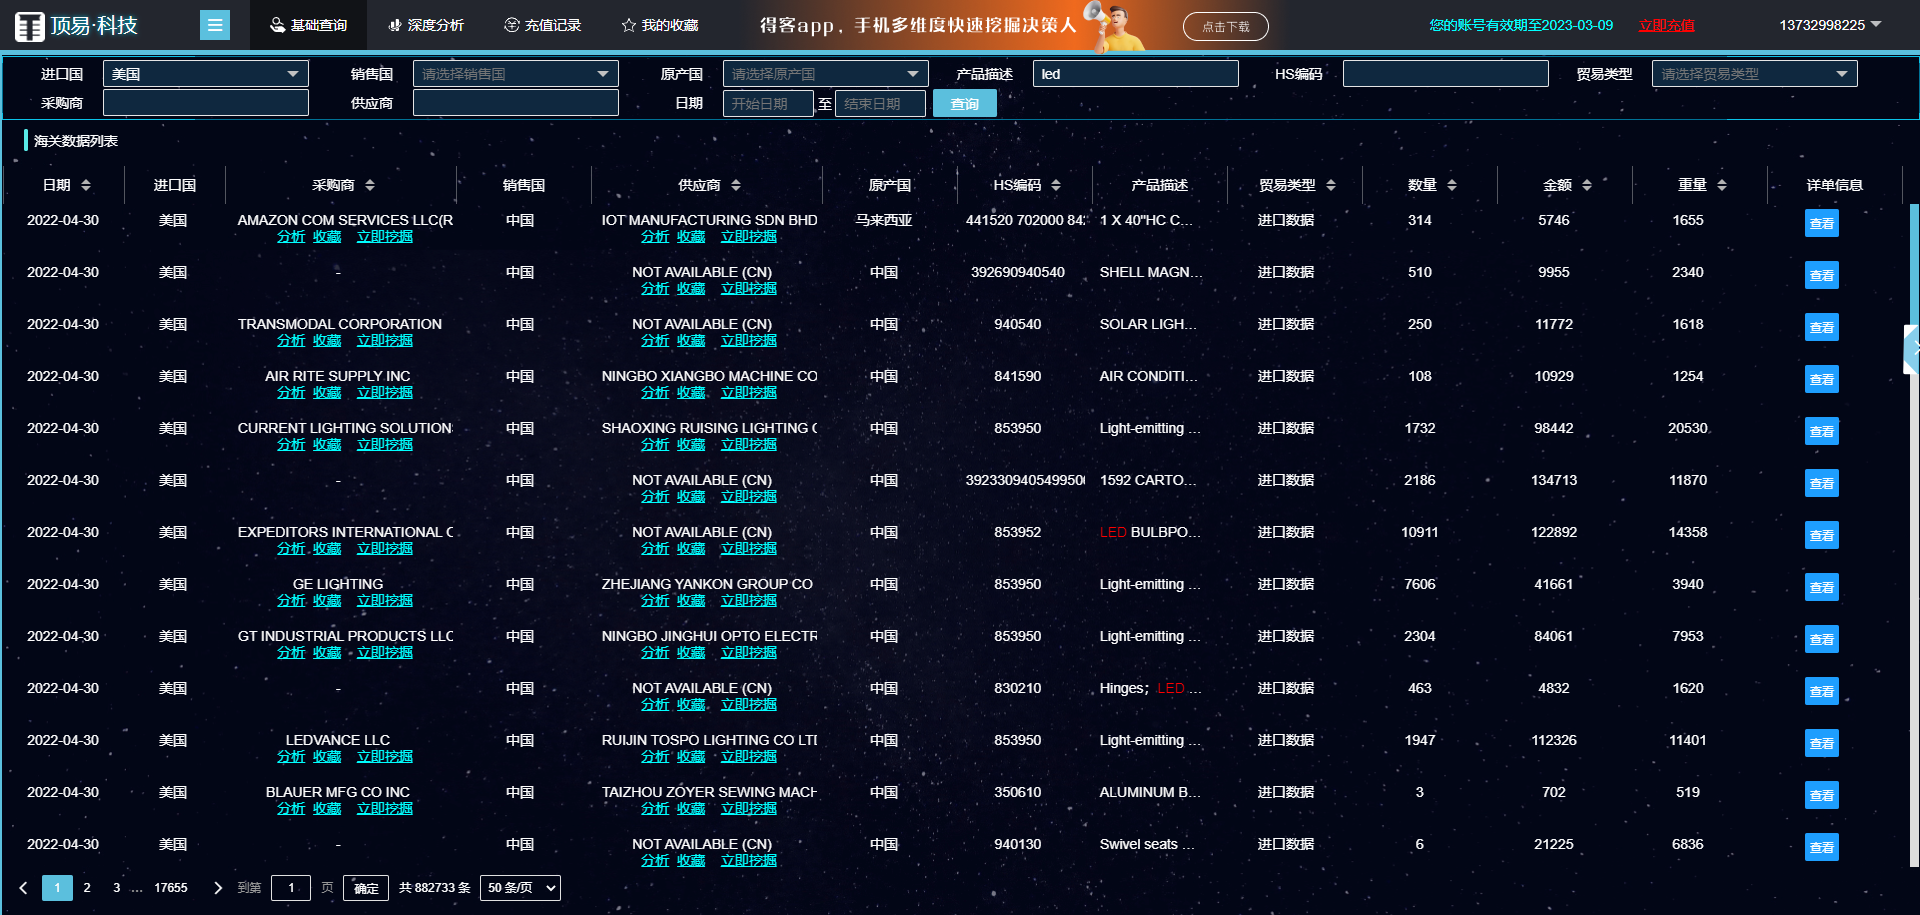The height and width of the screenshot is (915, 1920).
Task: Switch to the 深度分析 tab
Action: [x=426, y=25]
